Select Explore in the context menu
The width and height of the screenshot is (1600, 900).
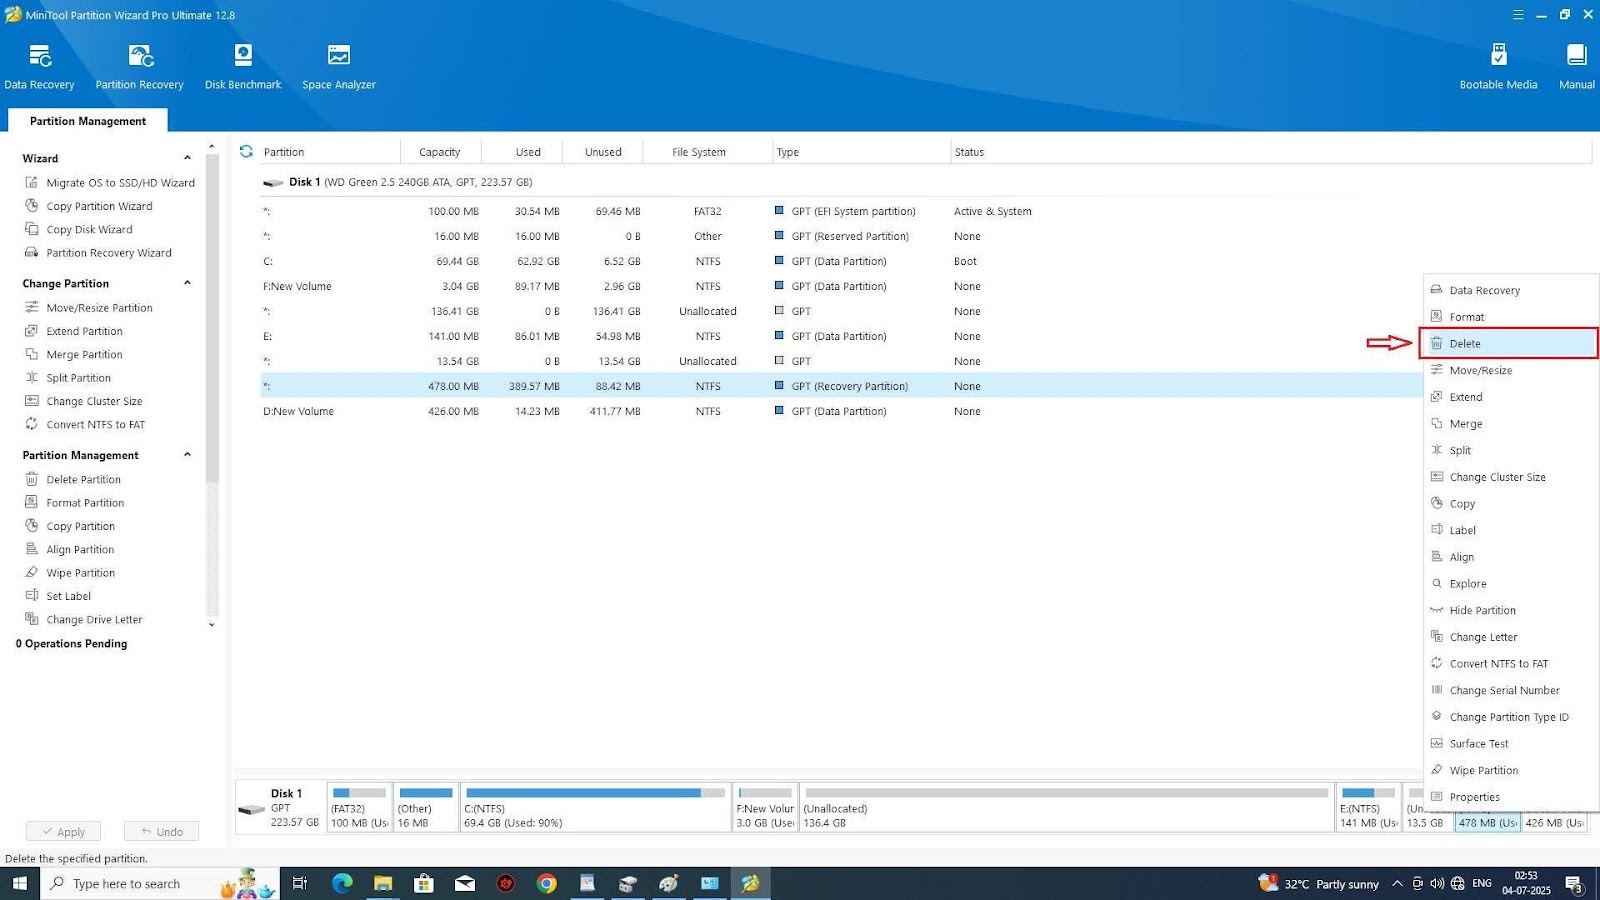pyautogui.click(x=1509, y=584)
